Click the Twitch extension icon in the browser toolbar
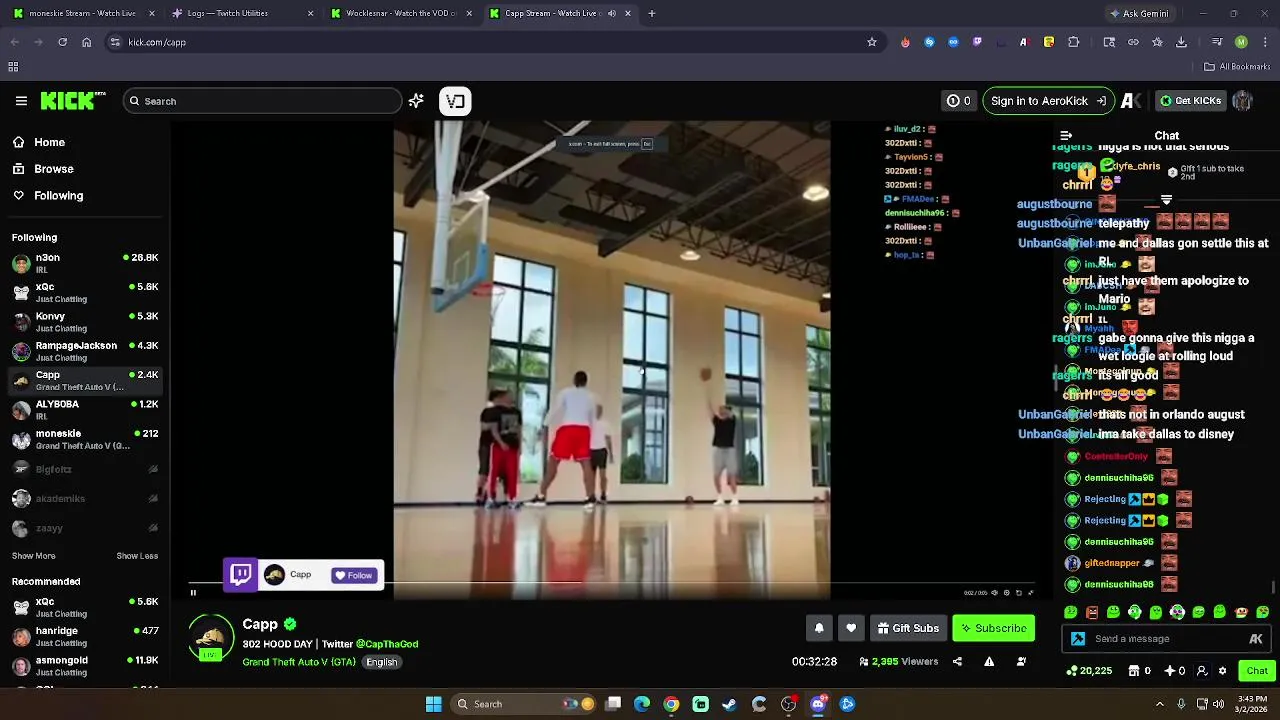Screen dimensions: 1280x720 (977, 42)
